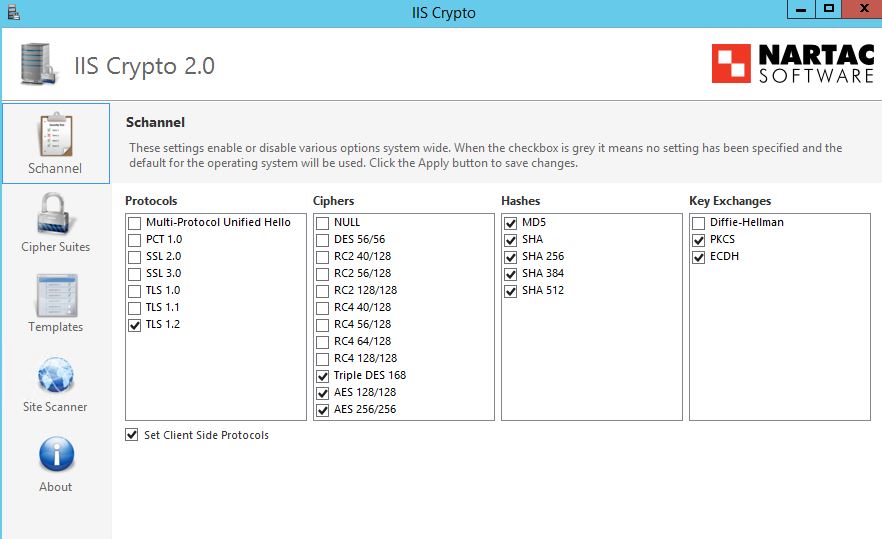The height and width of the screenshot is (539, 882).
Task: Uncheck the SHA 512 hash checkbox
Action: (510, 291)
